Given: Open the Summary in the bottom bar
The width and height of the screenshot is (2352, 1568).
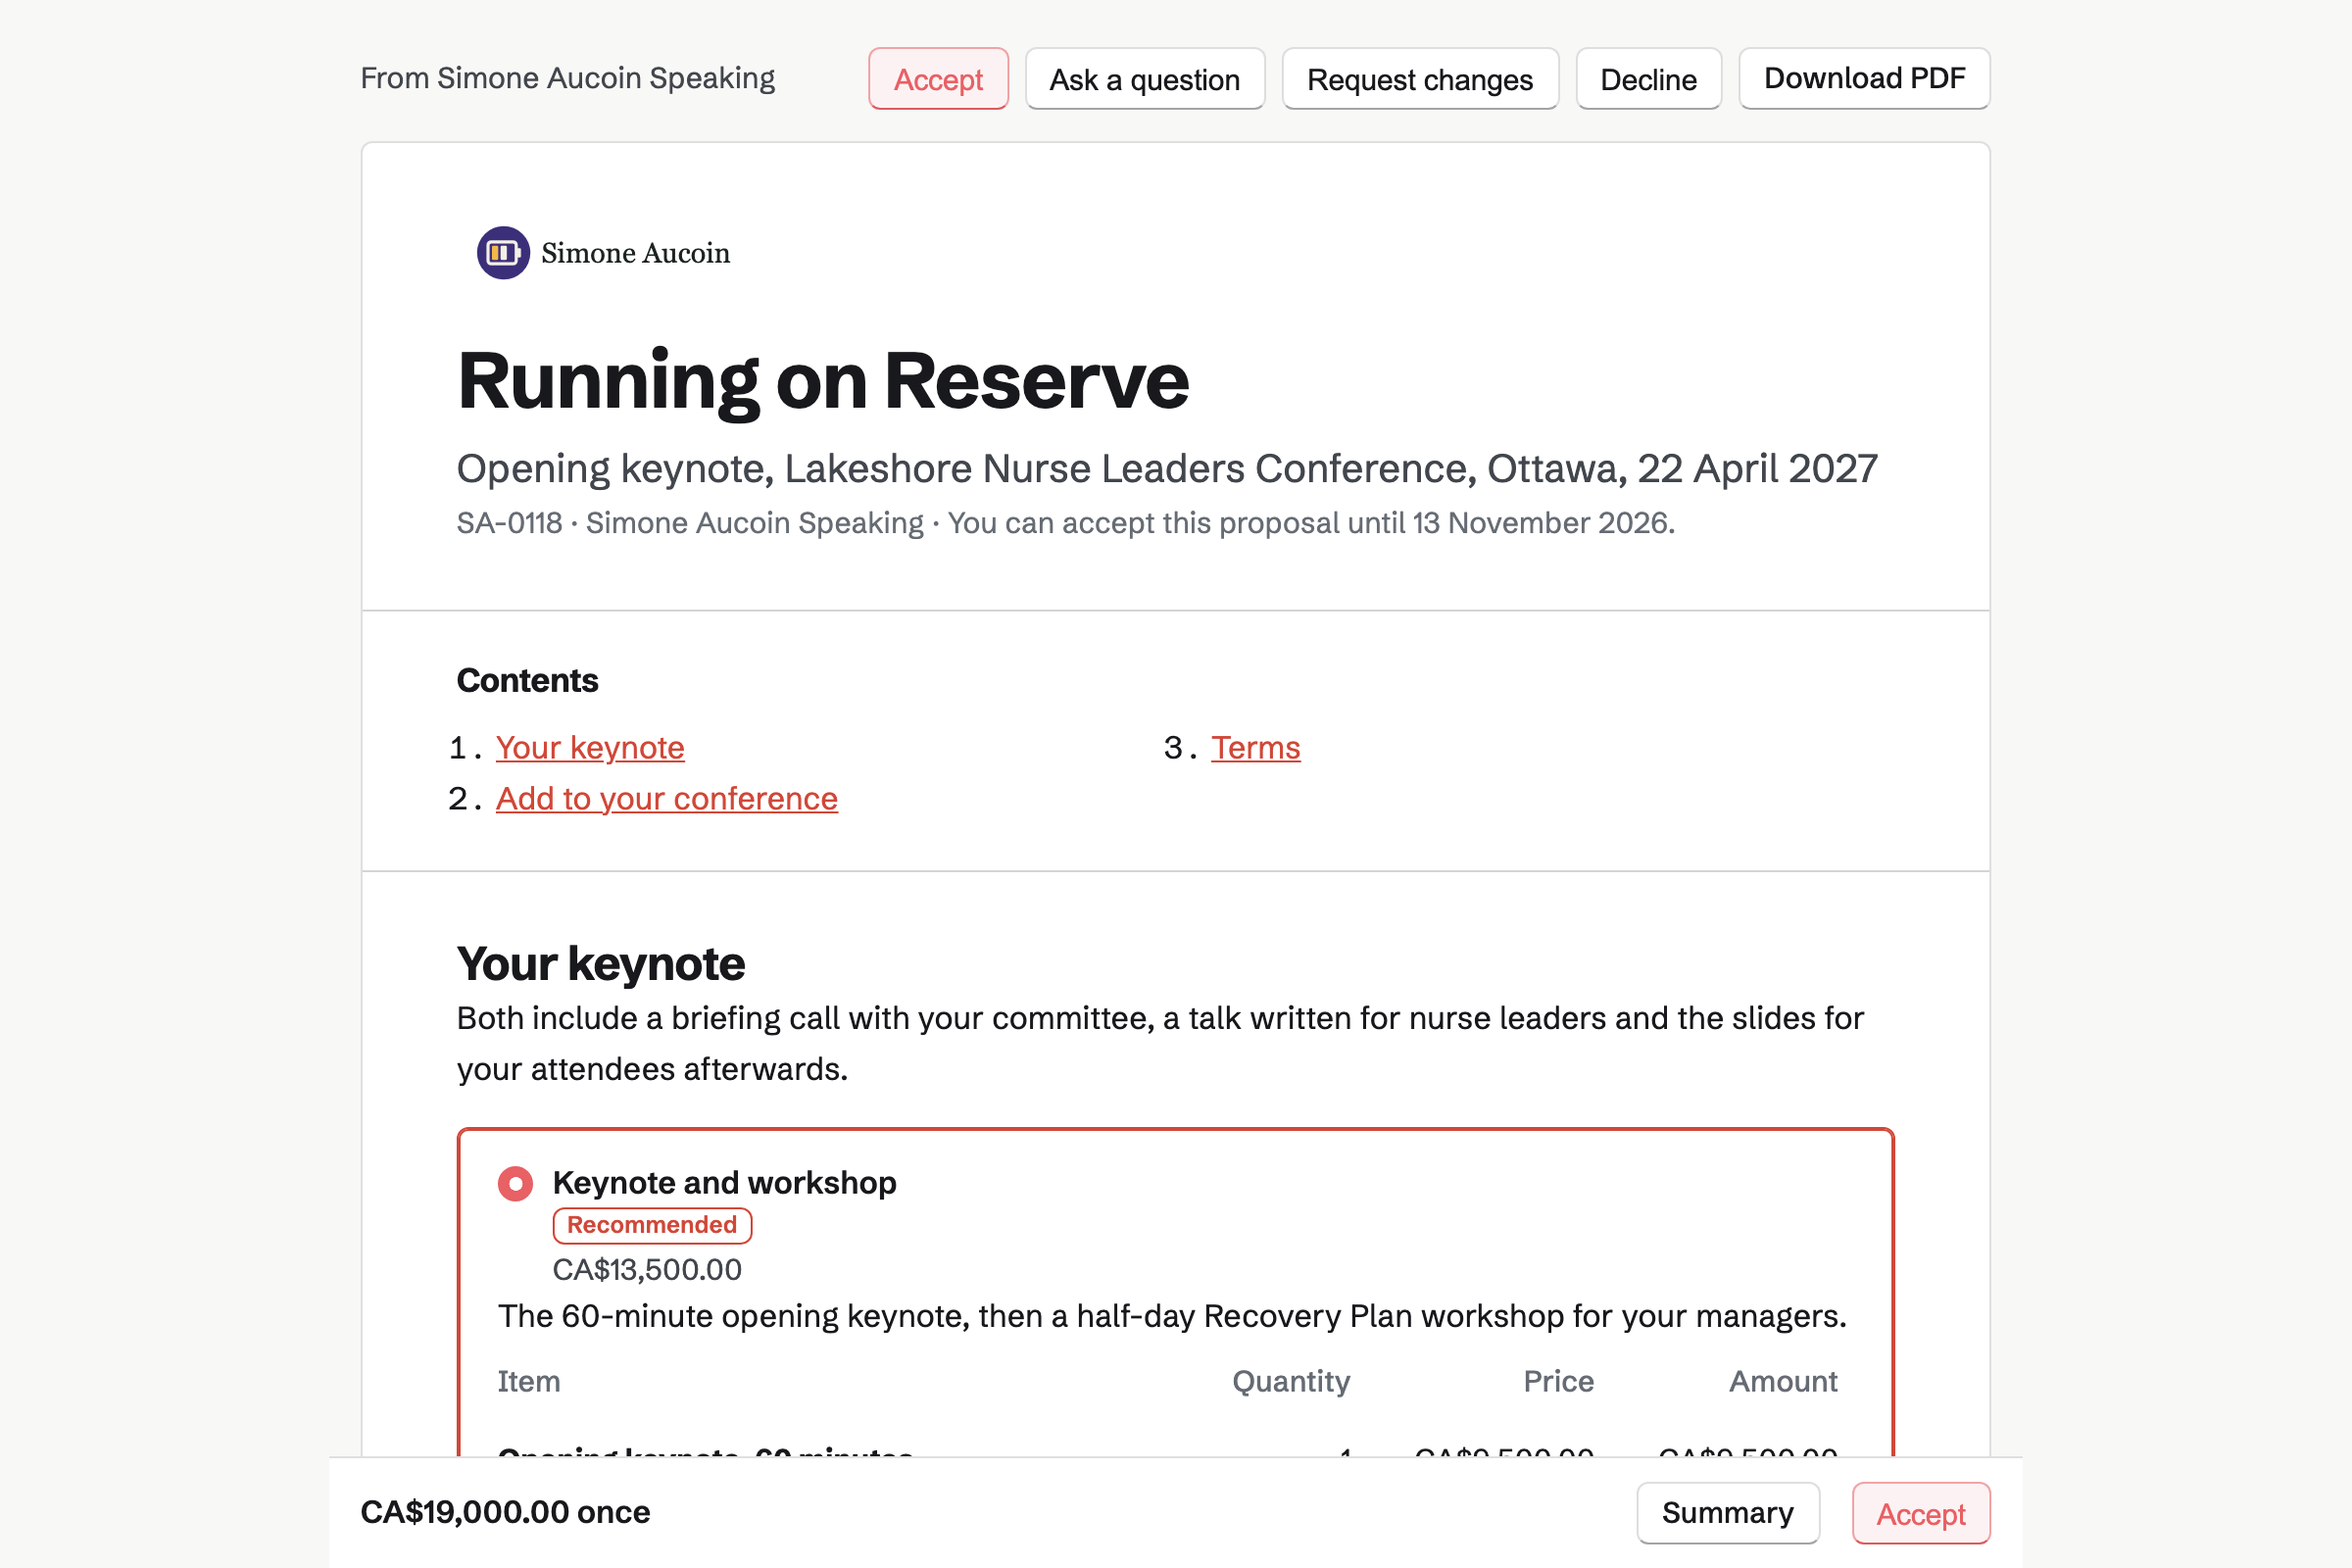Looking at the screenshot, I should (1727, 1513).
